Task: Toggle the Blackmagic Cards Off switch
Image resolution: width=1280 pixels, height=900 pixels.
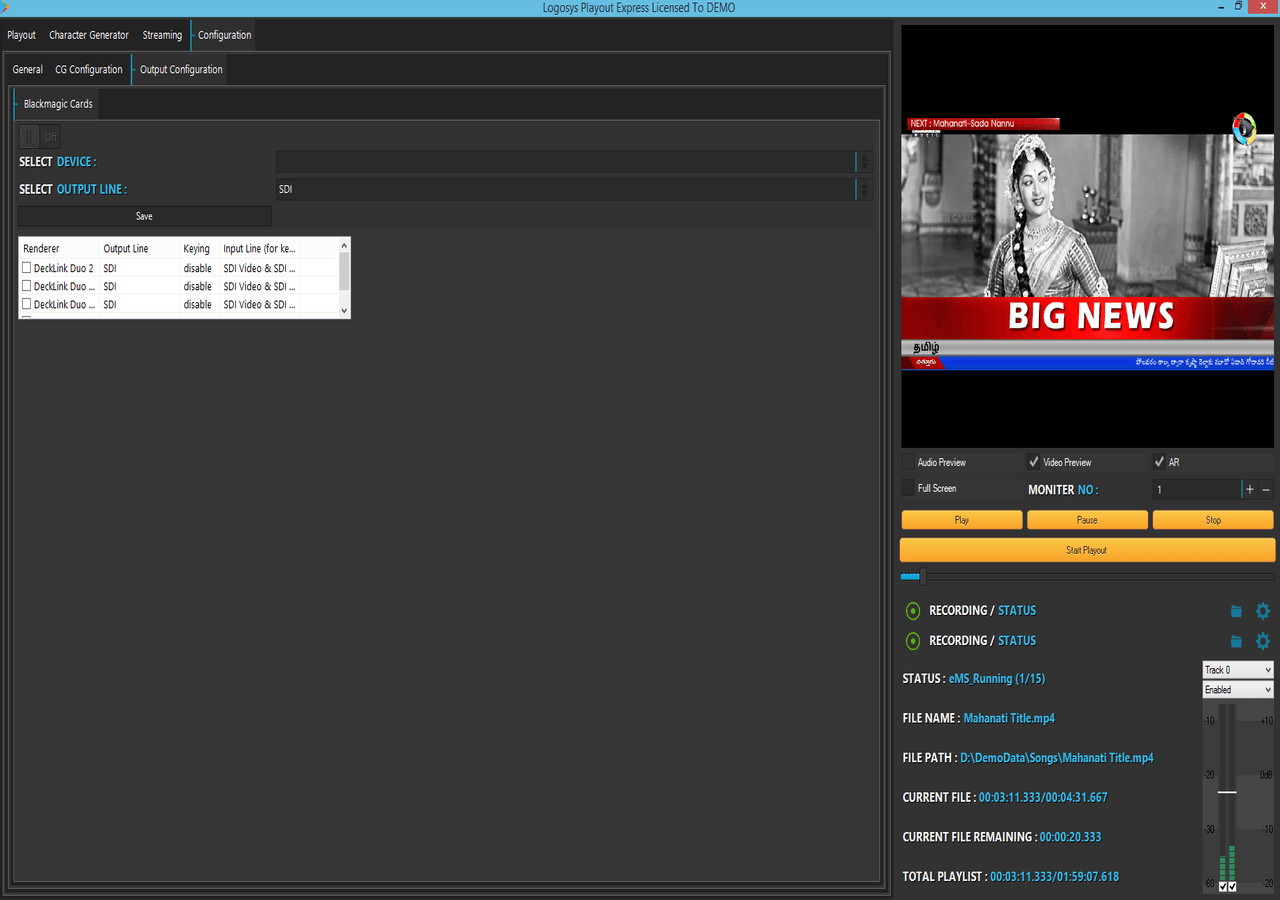Action: pyautogui.click(x=40, y=137)
